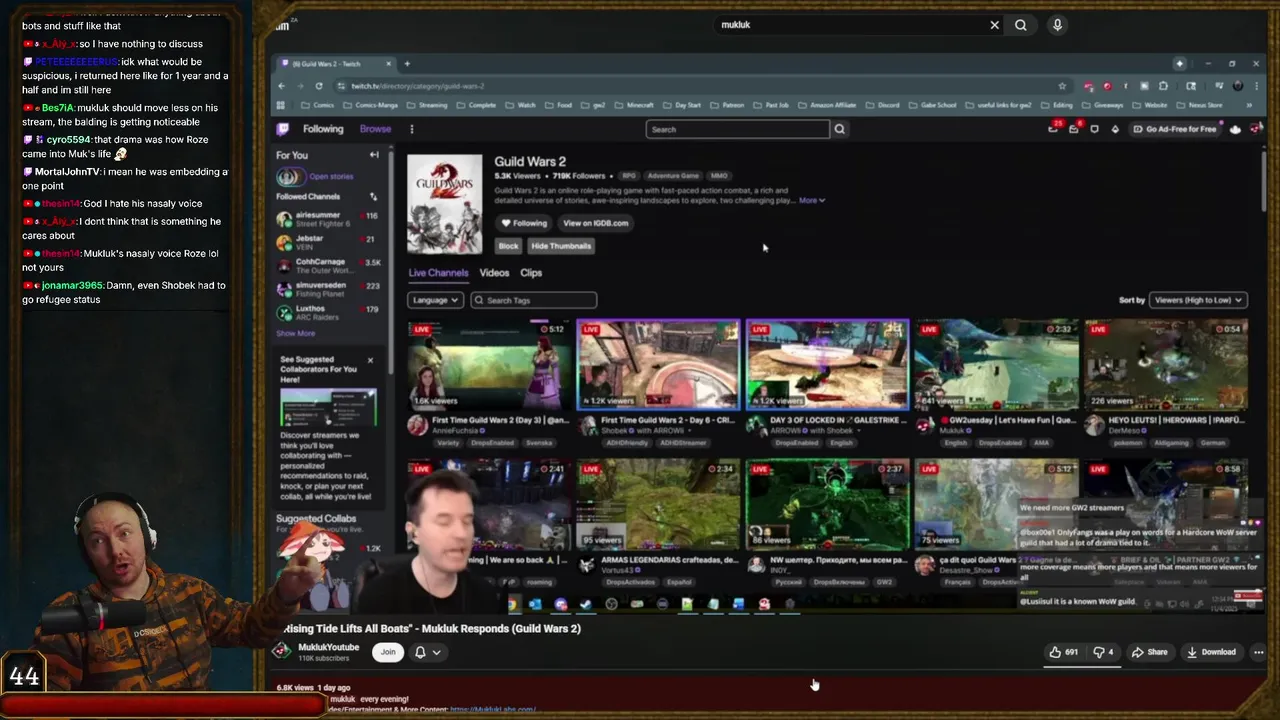Switch to Live Channels tab
The height and width of the screenshot is (720, 1280).
[438, 273]
